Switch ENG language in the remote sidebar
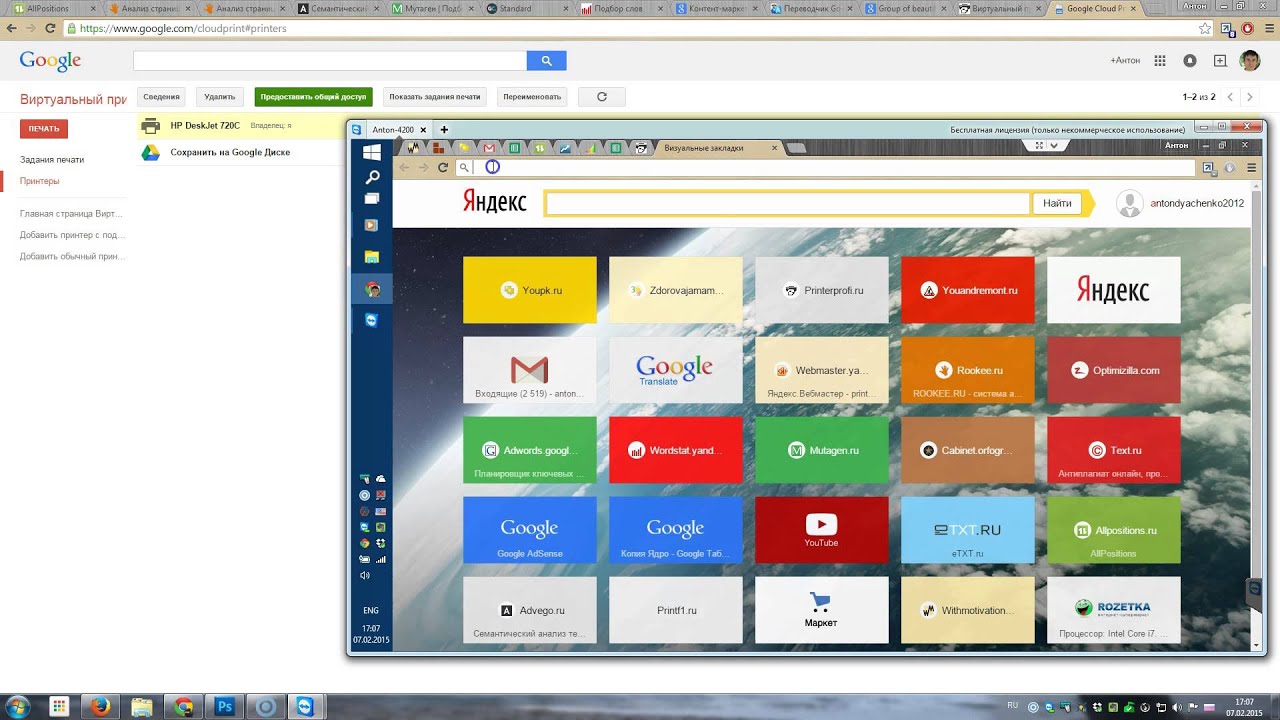Viewport: 1280px width, 720px height. pyautogui.click(x=371, y=610)
